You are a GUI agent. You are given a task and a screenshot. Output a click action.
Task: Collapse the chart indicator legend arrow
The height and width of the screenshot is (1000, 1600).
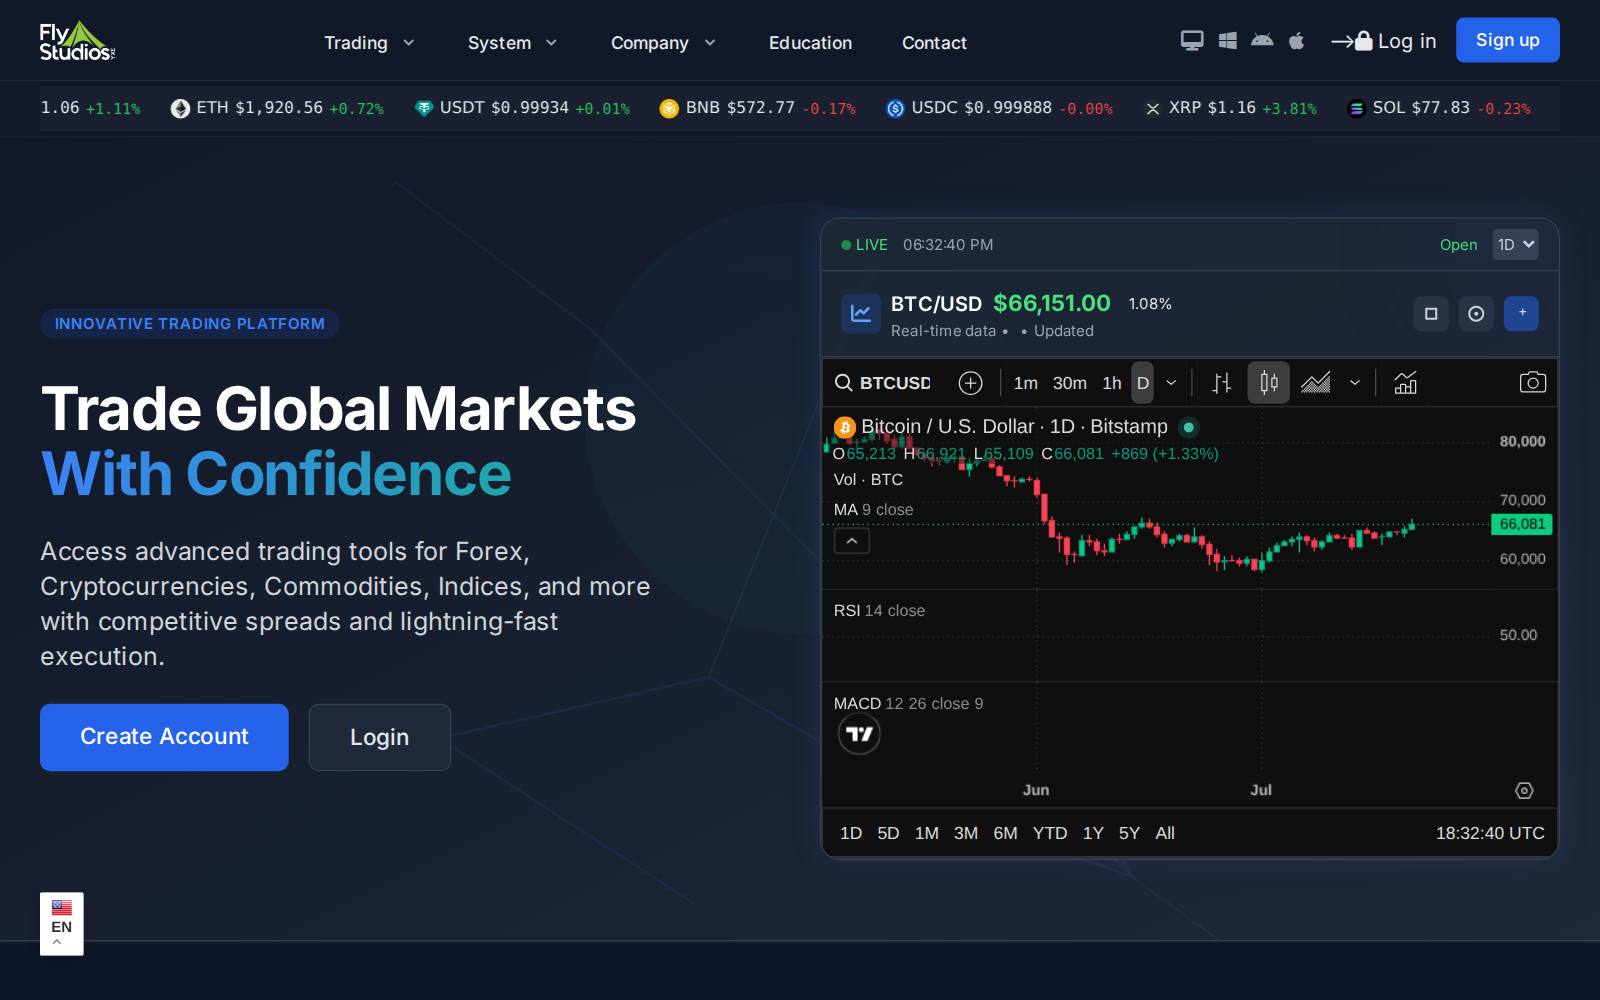pos(852,541)
